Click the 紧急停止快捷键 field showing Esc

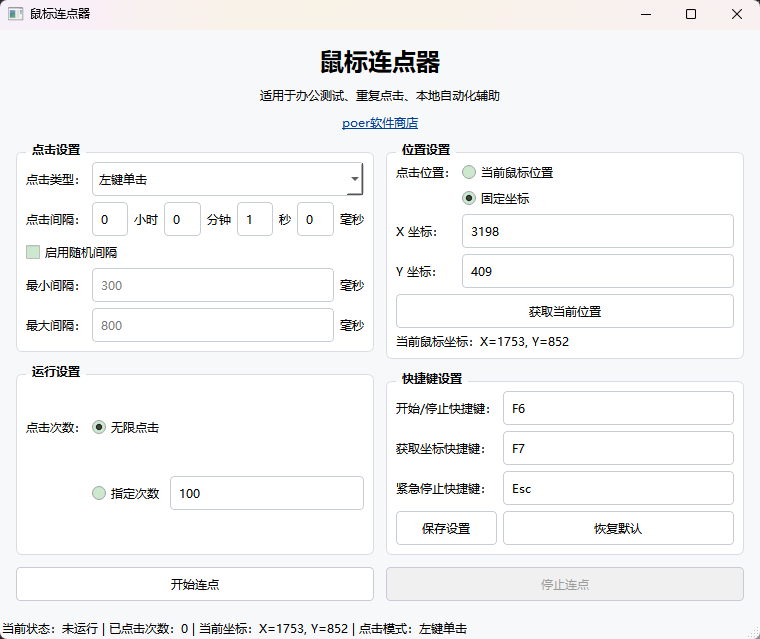click(x=618, y=488)
